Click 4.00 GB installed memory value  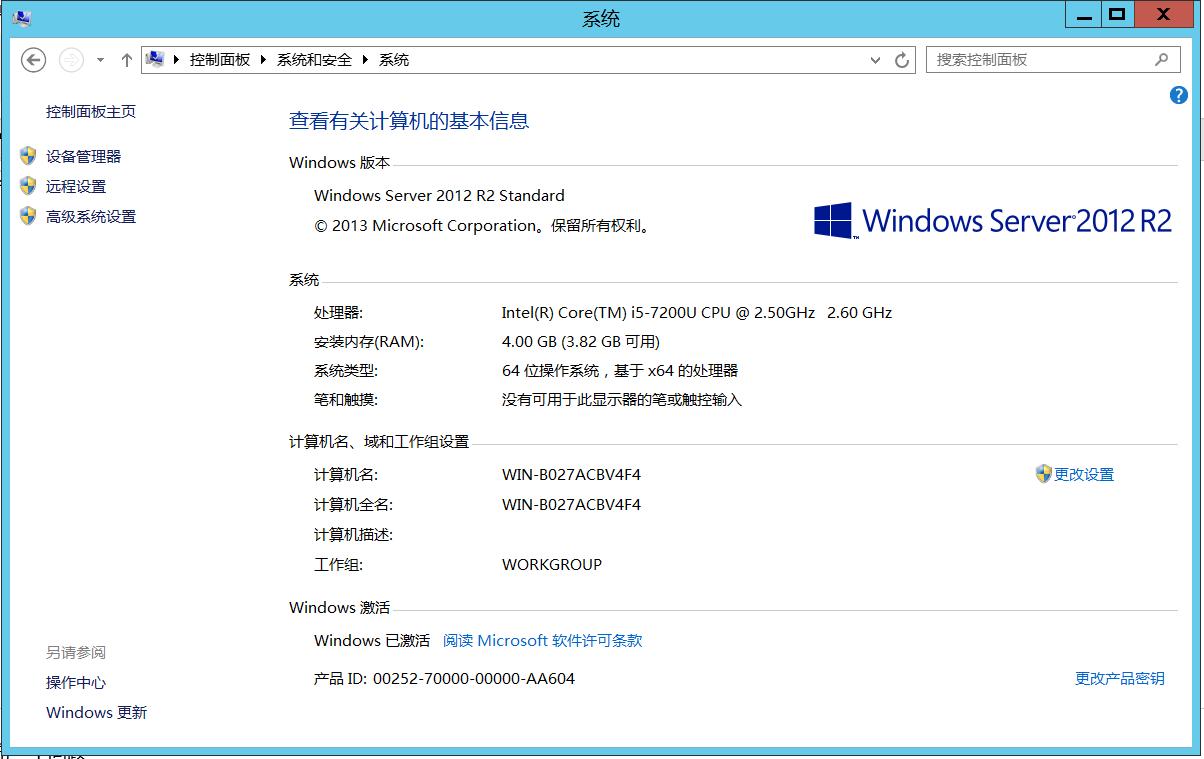tap(581, 342)
